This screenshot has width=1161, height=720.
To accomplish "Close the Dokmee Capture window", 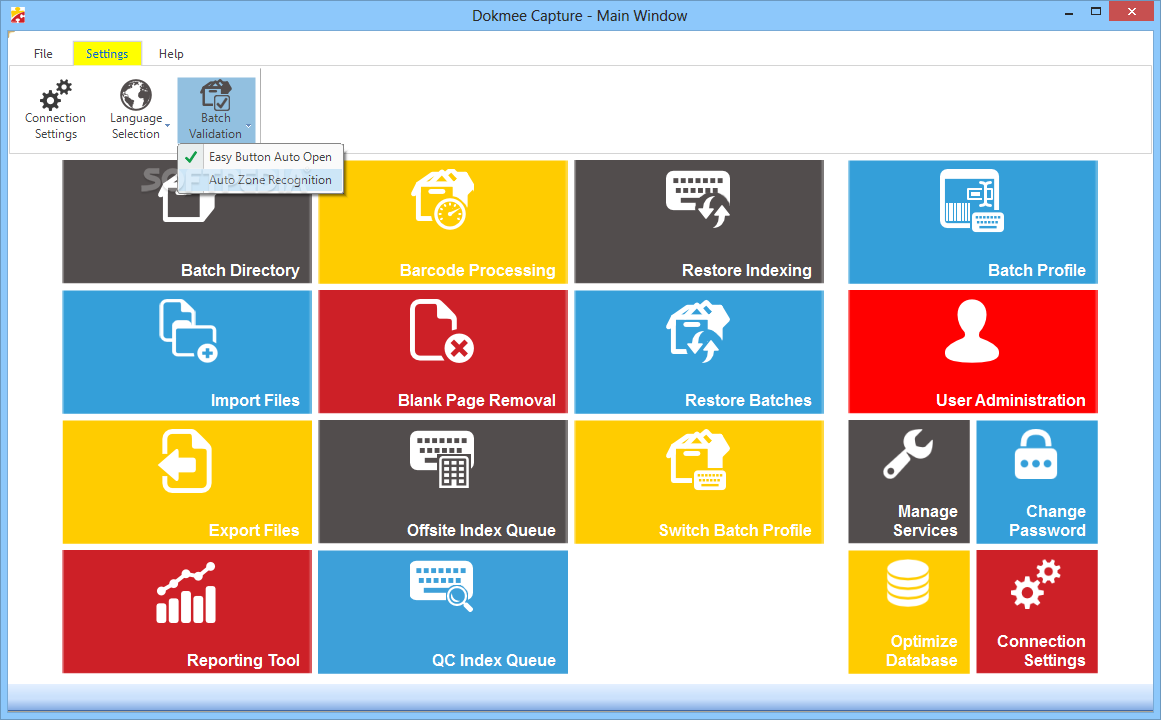I will pyautogui.click(x=1131, y=12).
